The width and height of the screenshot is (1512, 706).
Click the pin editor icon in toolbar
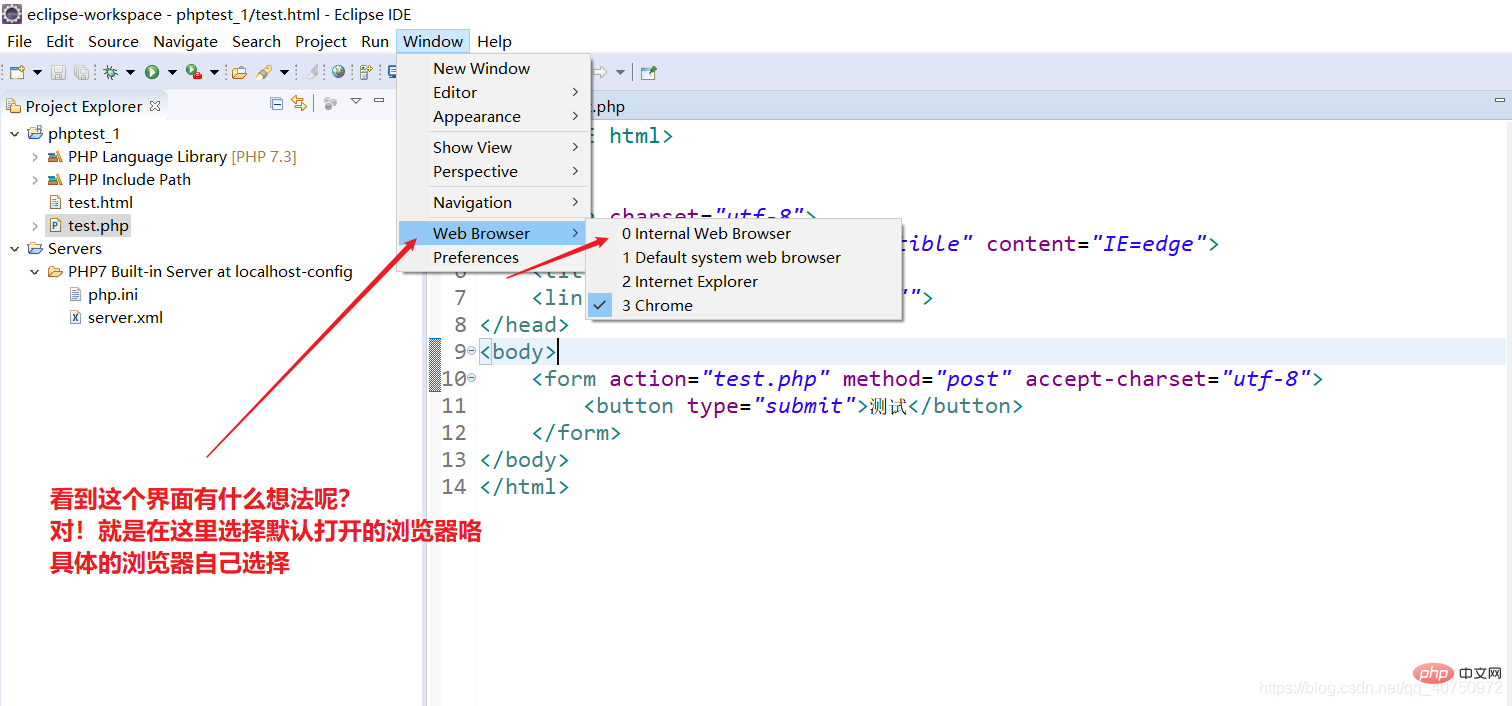coord(649,72)
